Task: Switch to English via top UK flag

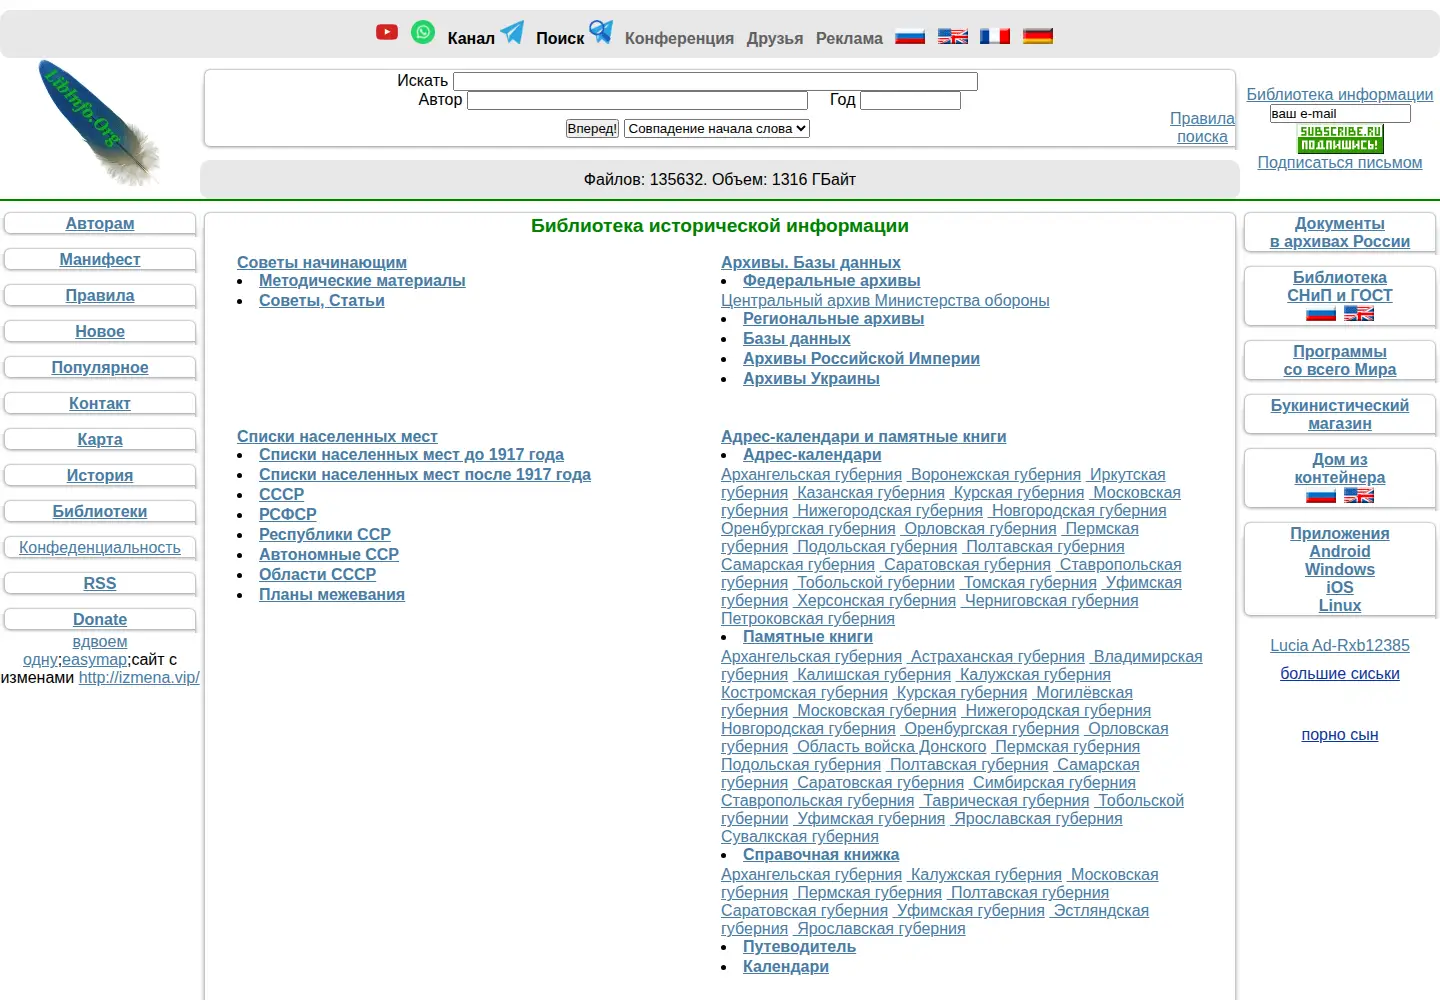Action: 953,37
